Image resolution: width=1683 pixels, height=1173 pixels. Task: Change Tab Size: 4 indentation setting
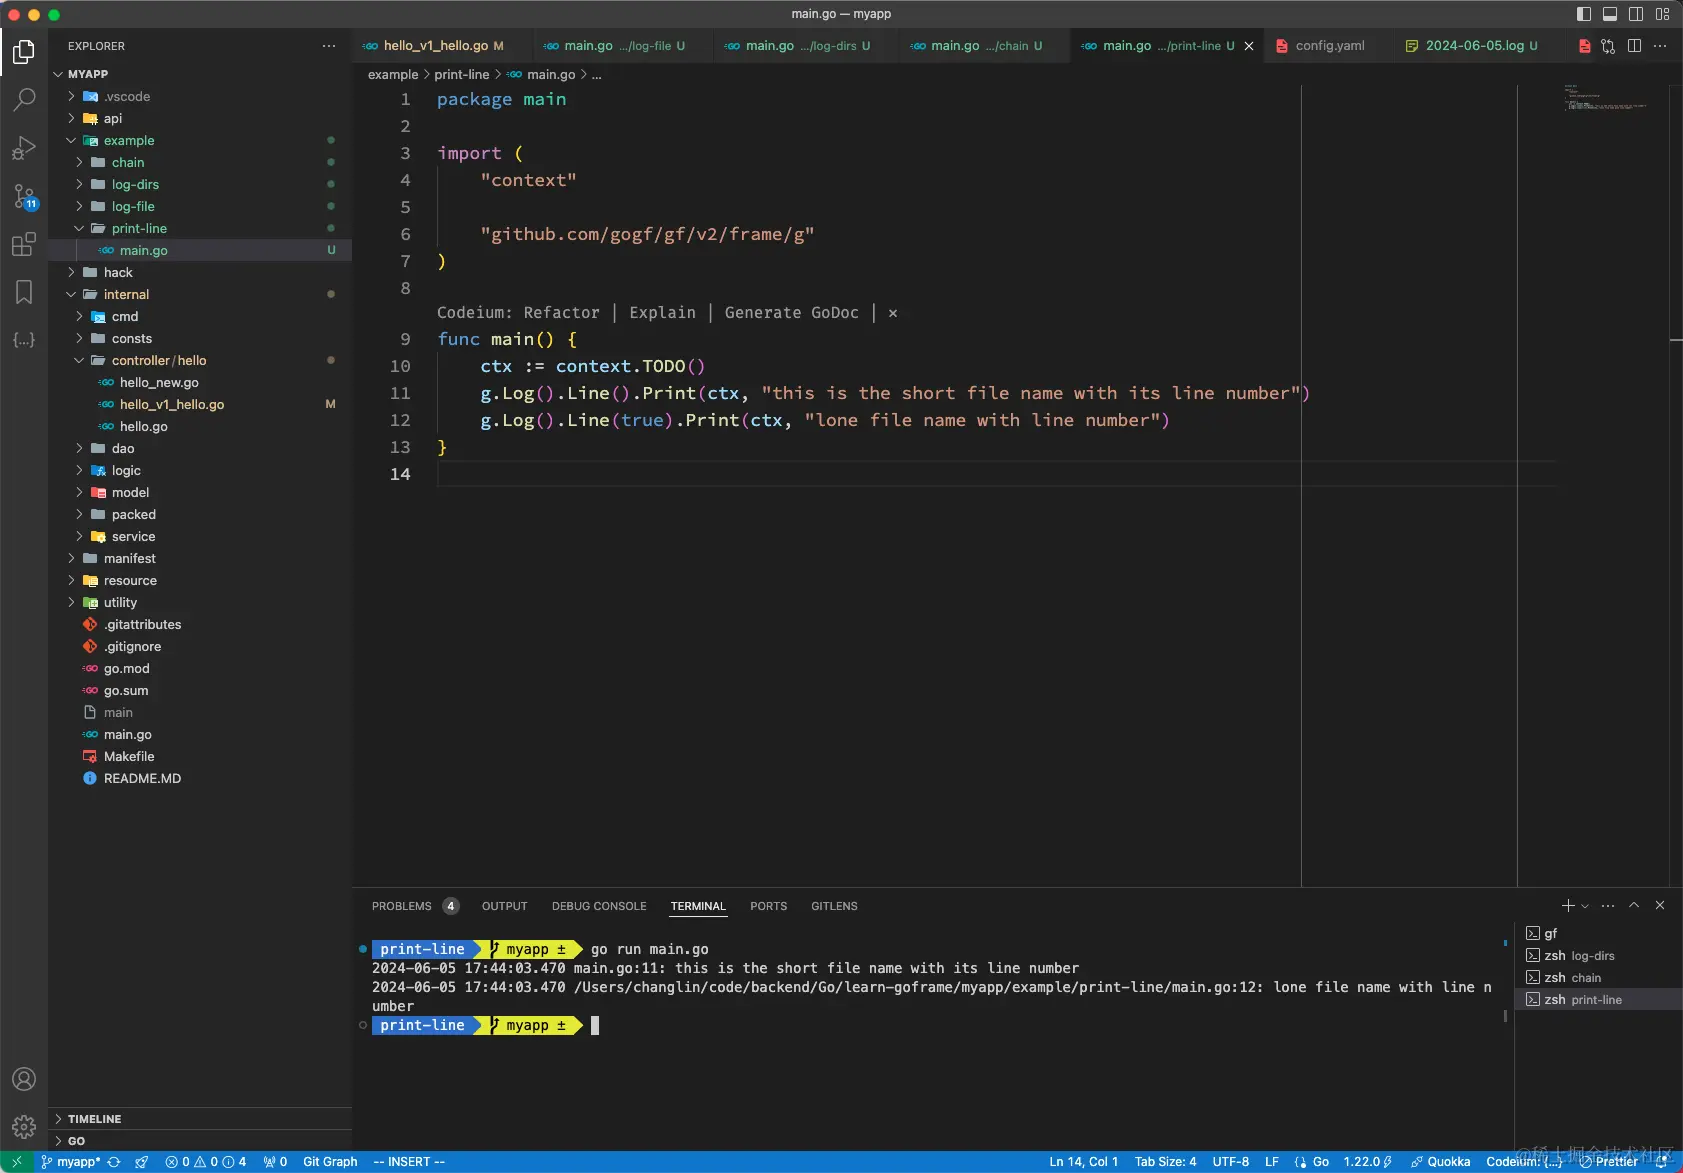point(1165,1162)
